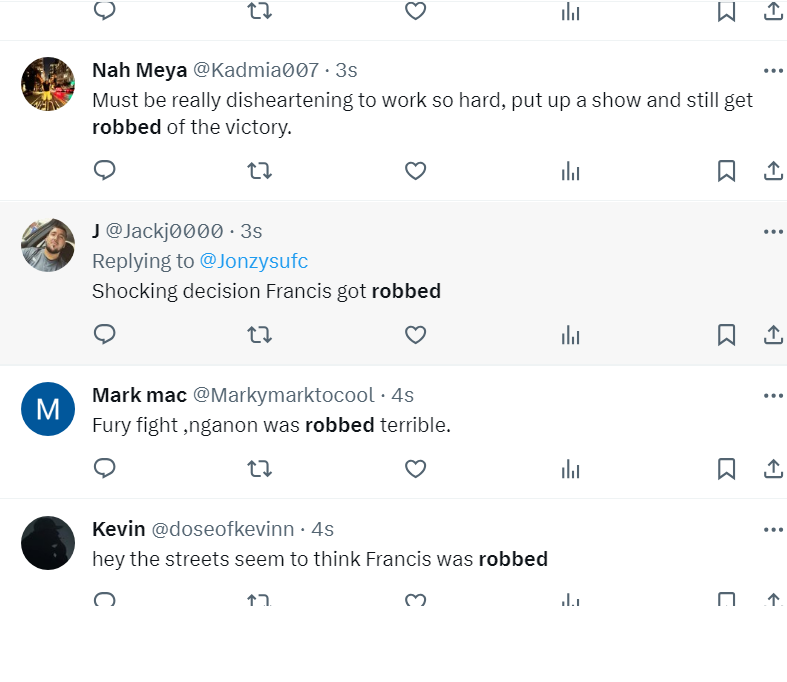
Task: Open the @Jonzysufc profile link
Action: 253,261
